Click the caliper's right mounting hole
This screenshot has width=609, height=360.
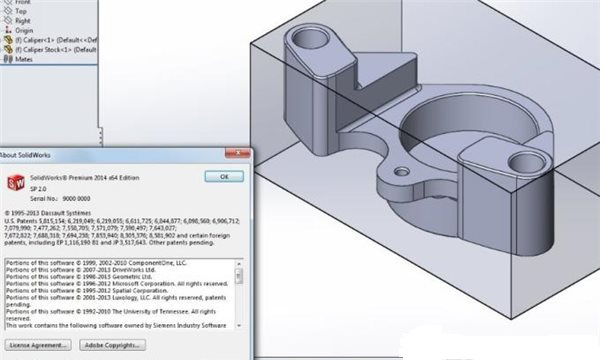click(527, 163)
